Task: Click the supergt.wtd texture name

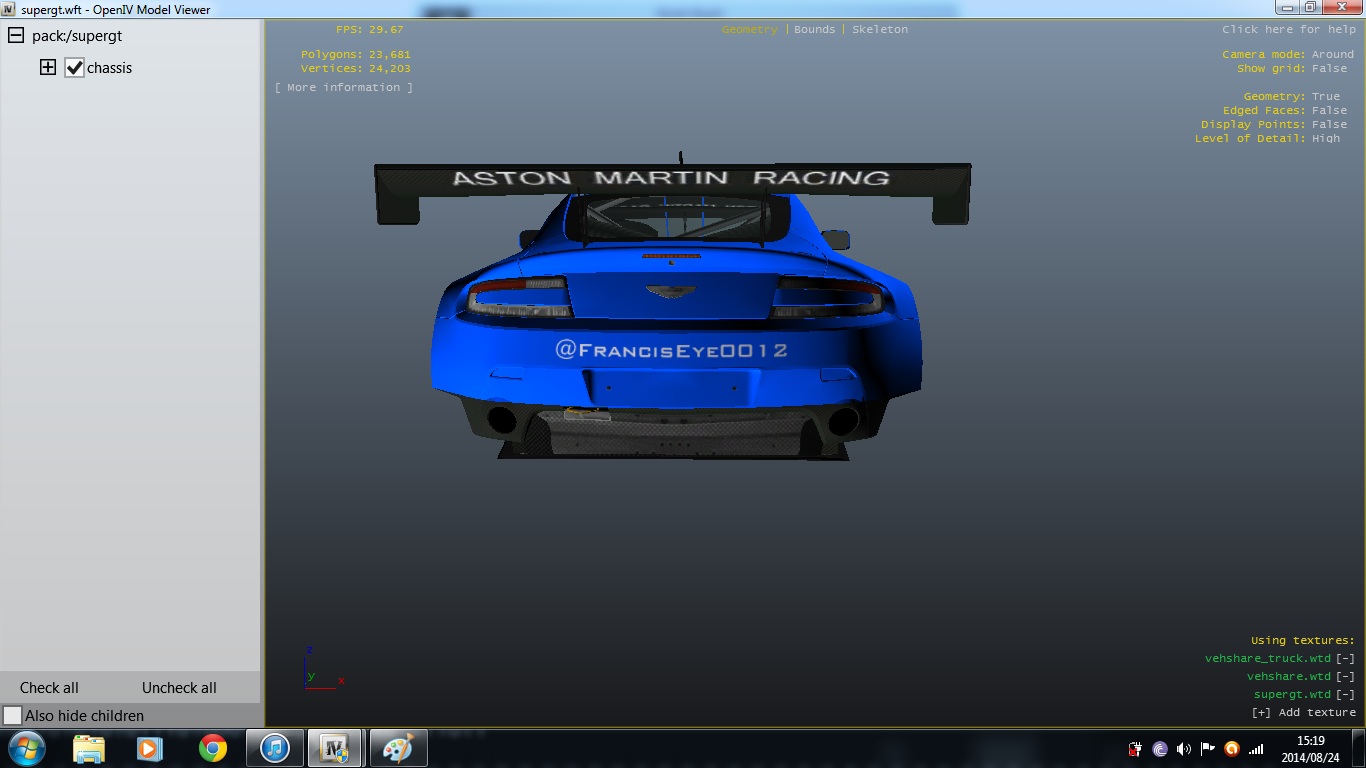Action: [x=1293, y=695]
